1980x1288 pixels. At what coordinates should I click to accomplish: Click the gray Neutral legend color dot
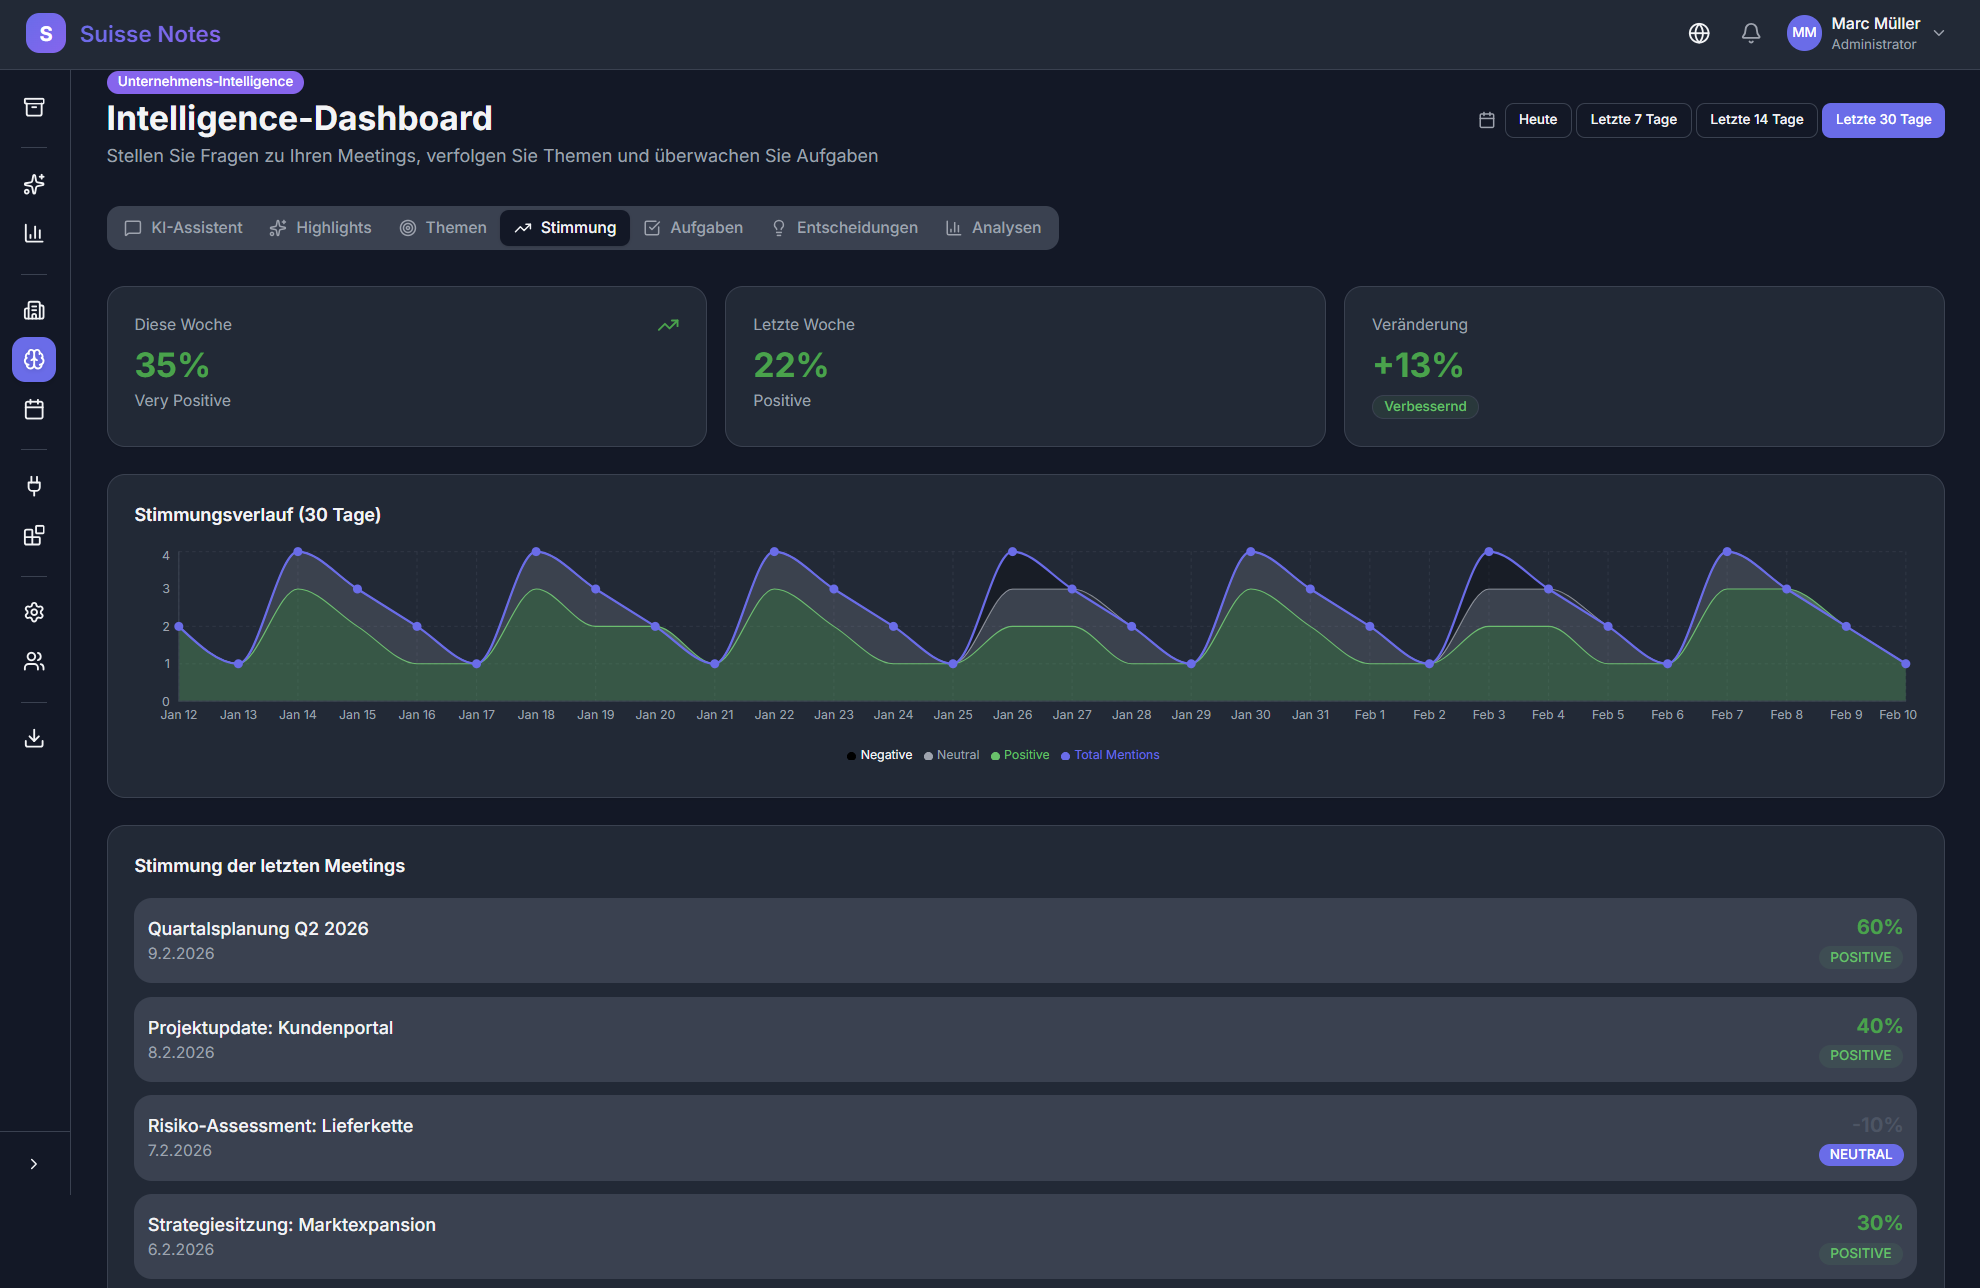click(x=928, y=755)
